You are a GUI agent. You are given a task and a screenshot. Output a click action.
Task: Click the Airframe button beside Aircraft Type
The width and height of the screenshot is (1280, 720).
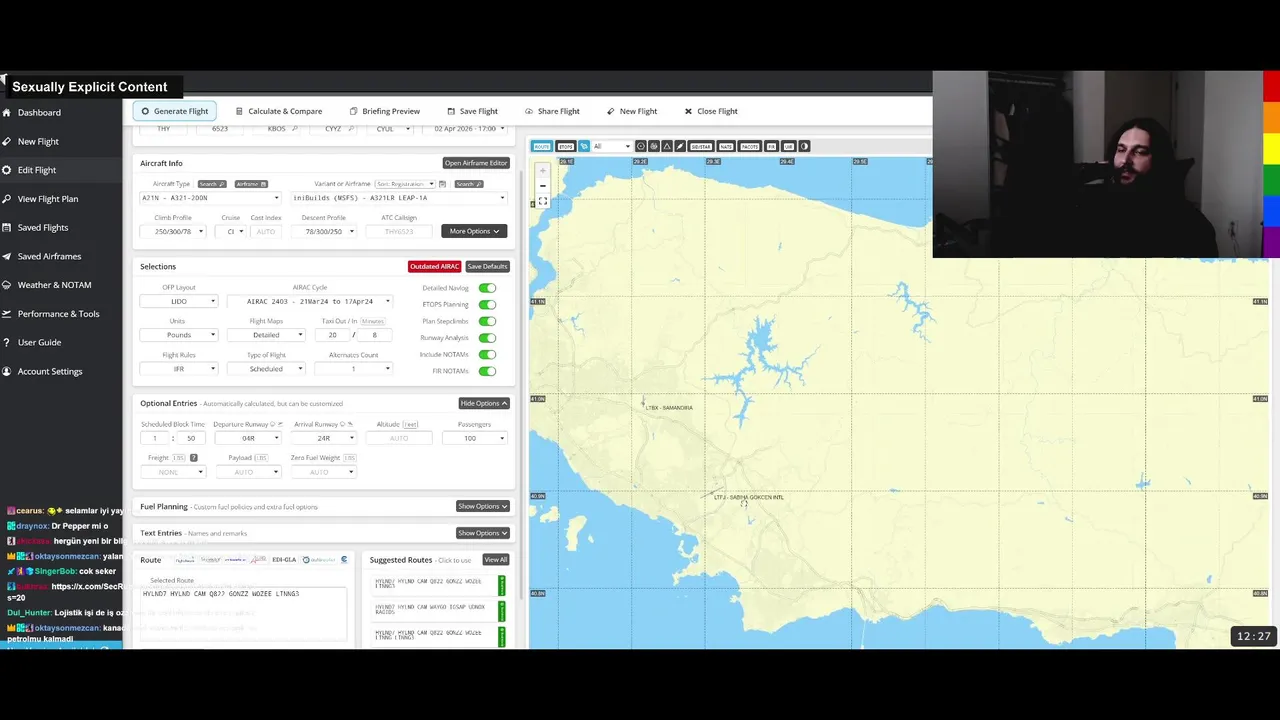click(251, 184)
